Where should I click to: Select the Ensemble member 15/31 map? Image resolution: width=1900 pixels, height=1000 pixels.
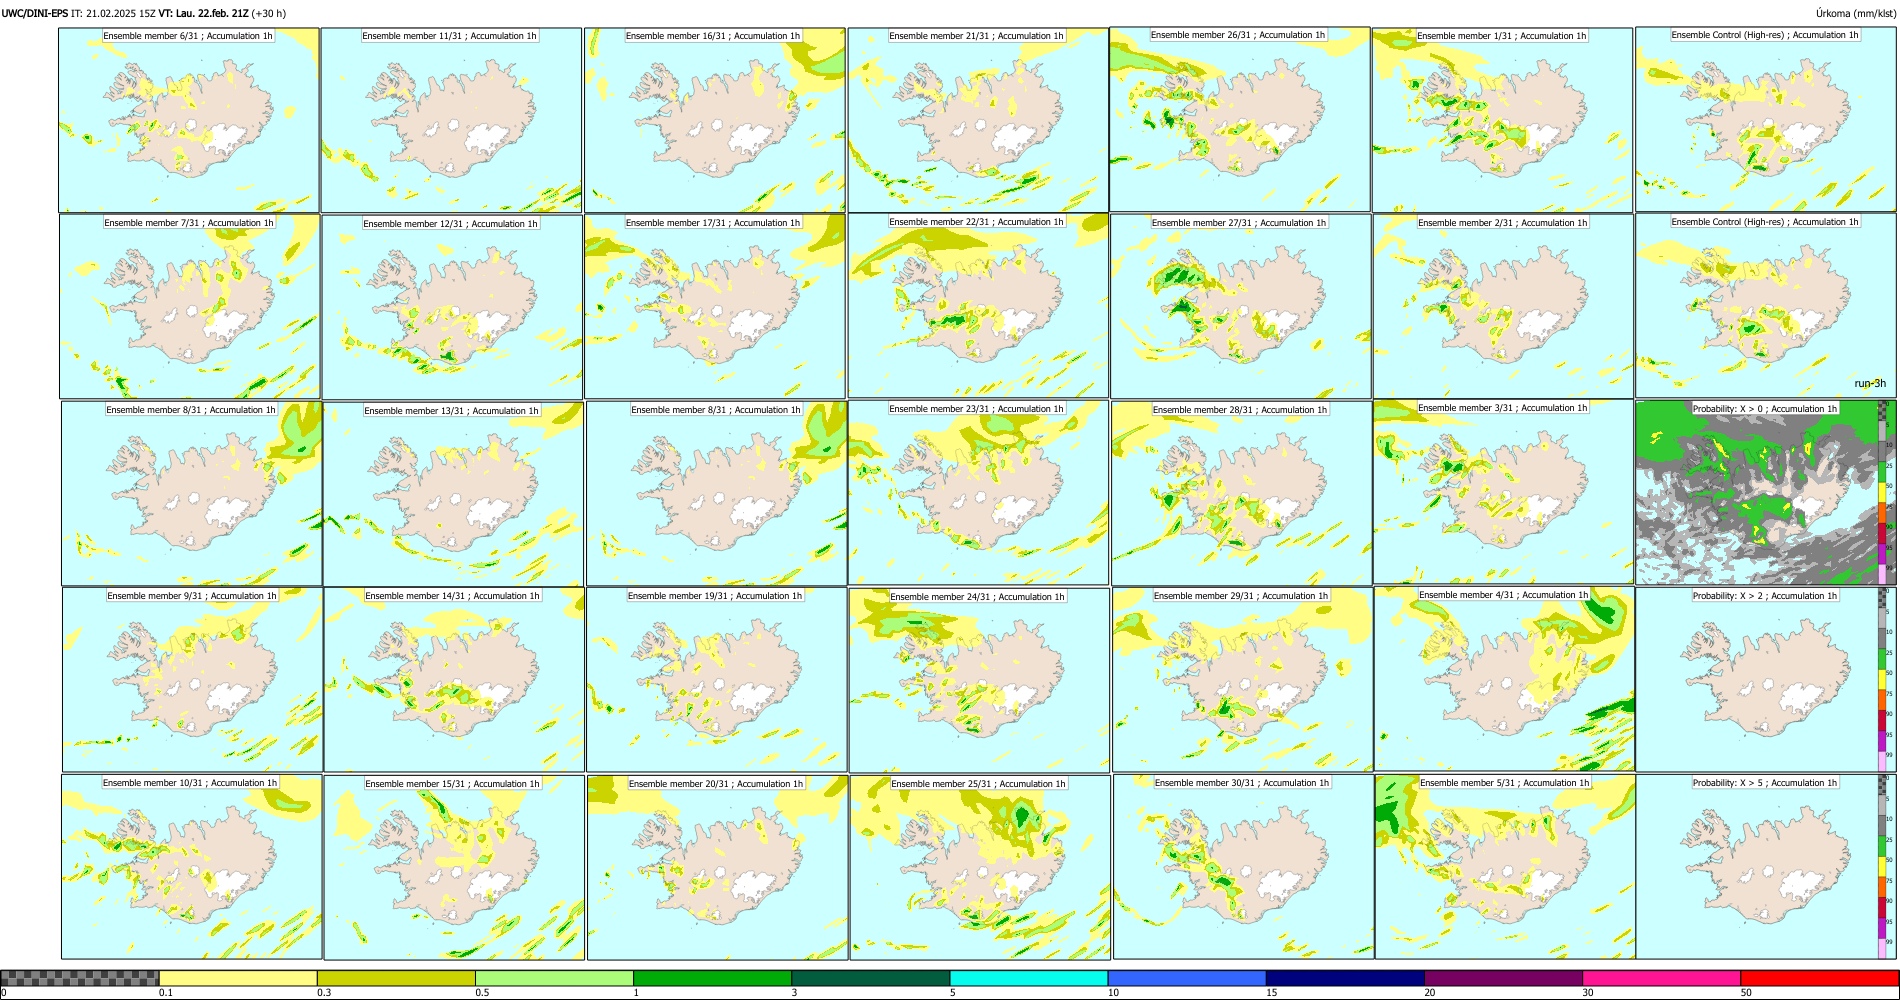(x=454, y=868)
